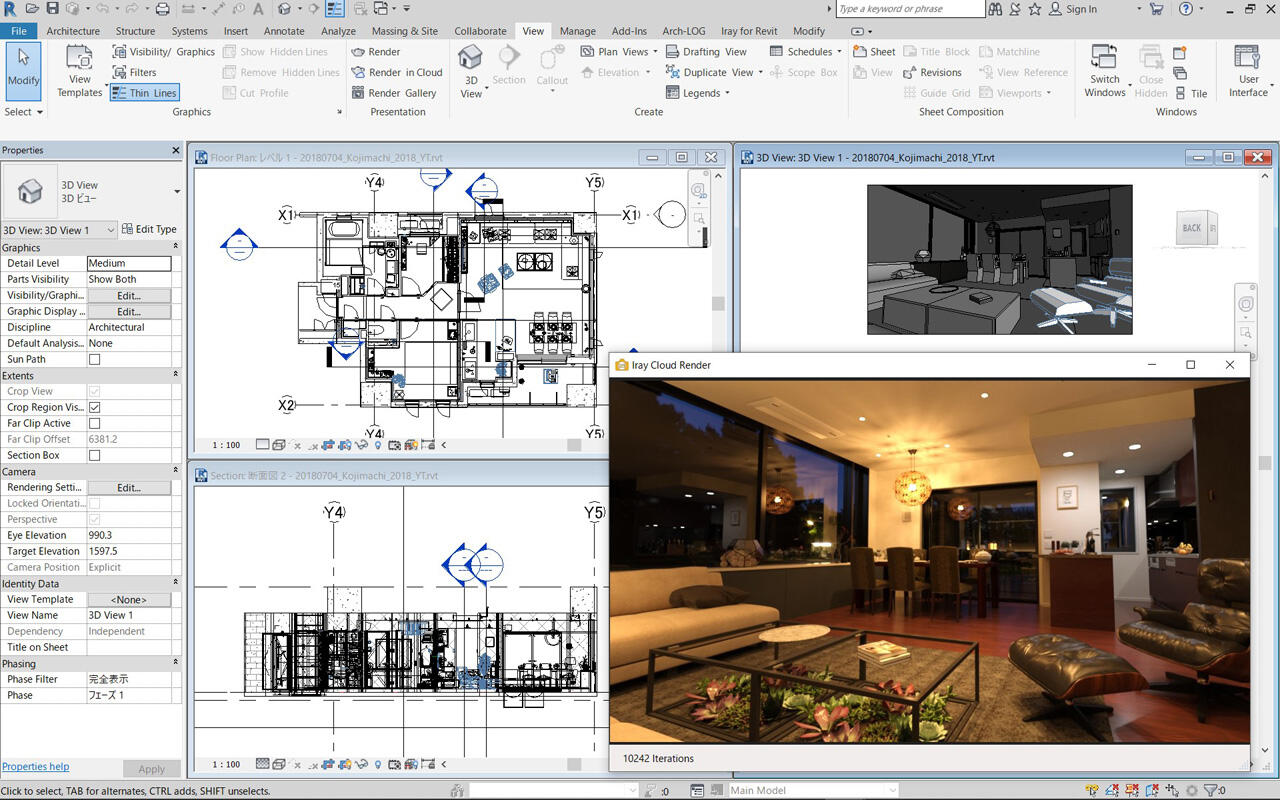Click the ViewCube BACK face

[x=1192, y=228]
